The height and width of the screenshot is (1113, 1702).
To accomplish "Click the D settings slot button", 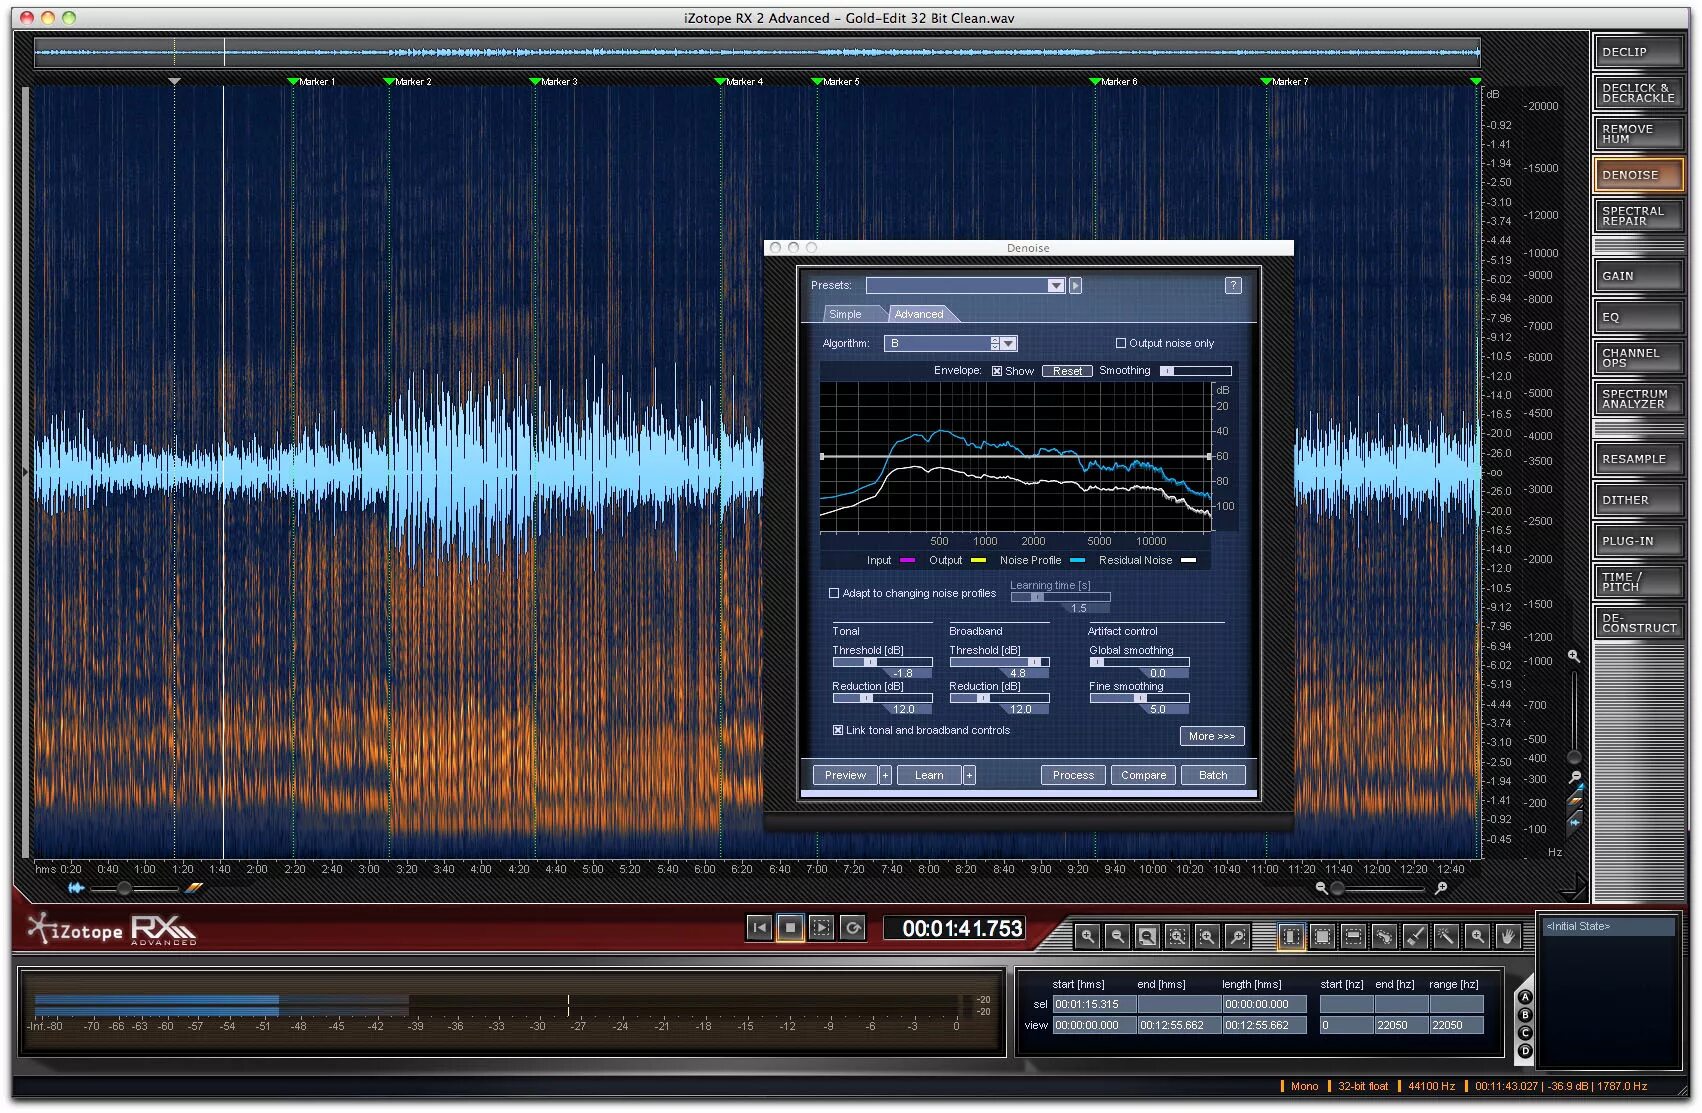I will (x=1525, y=1051).
